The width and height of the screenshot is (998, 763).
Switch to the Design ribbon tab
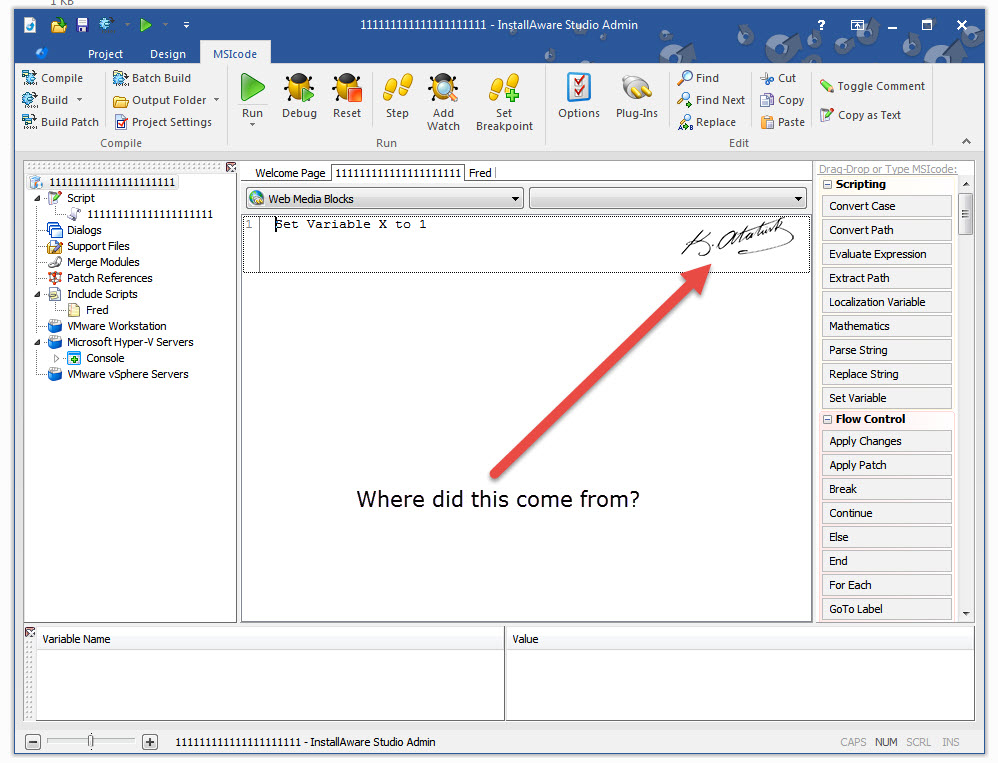click(168, 54)
